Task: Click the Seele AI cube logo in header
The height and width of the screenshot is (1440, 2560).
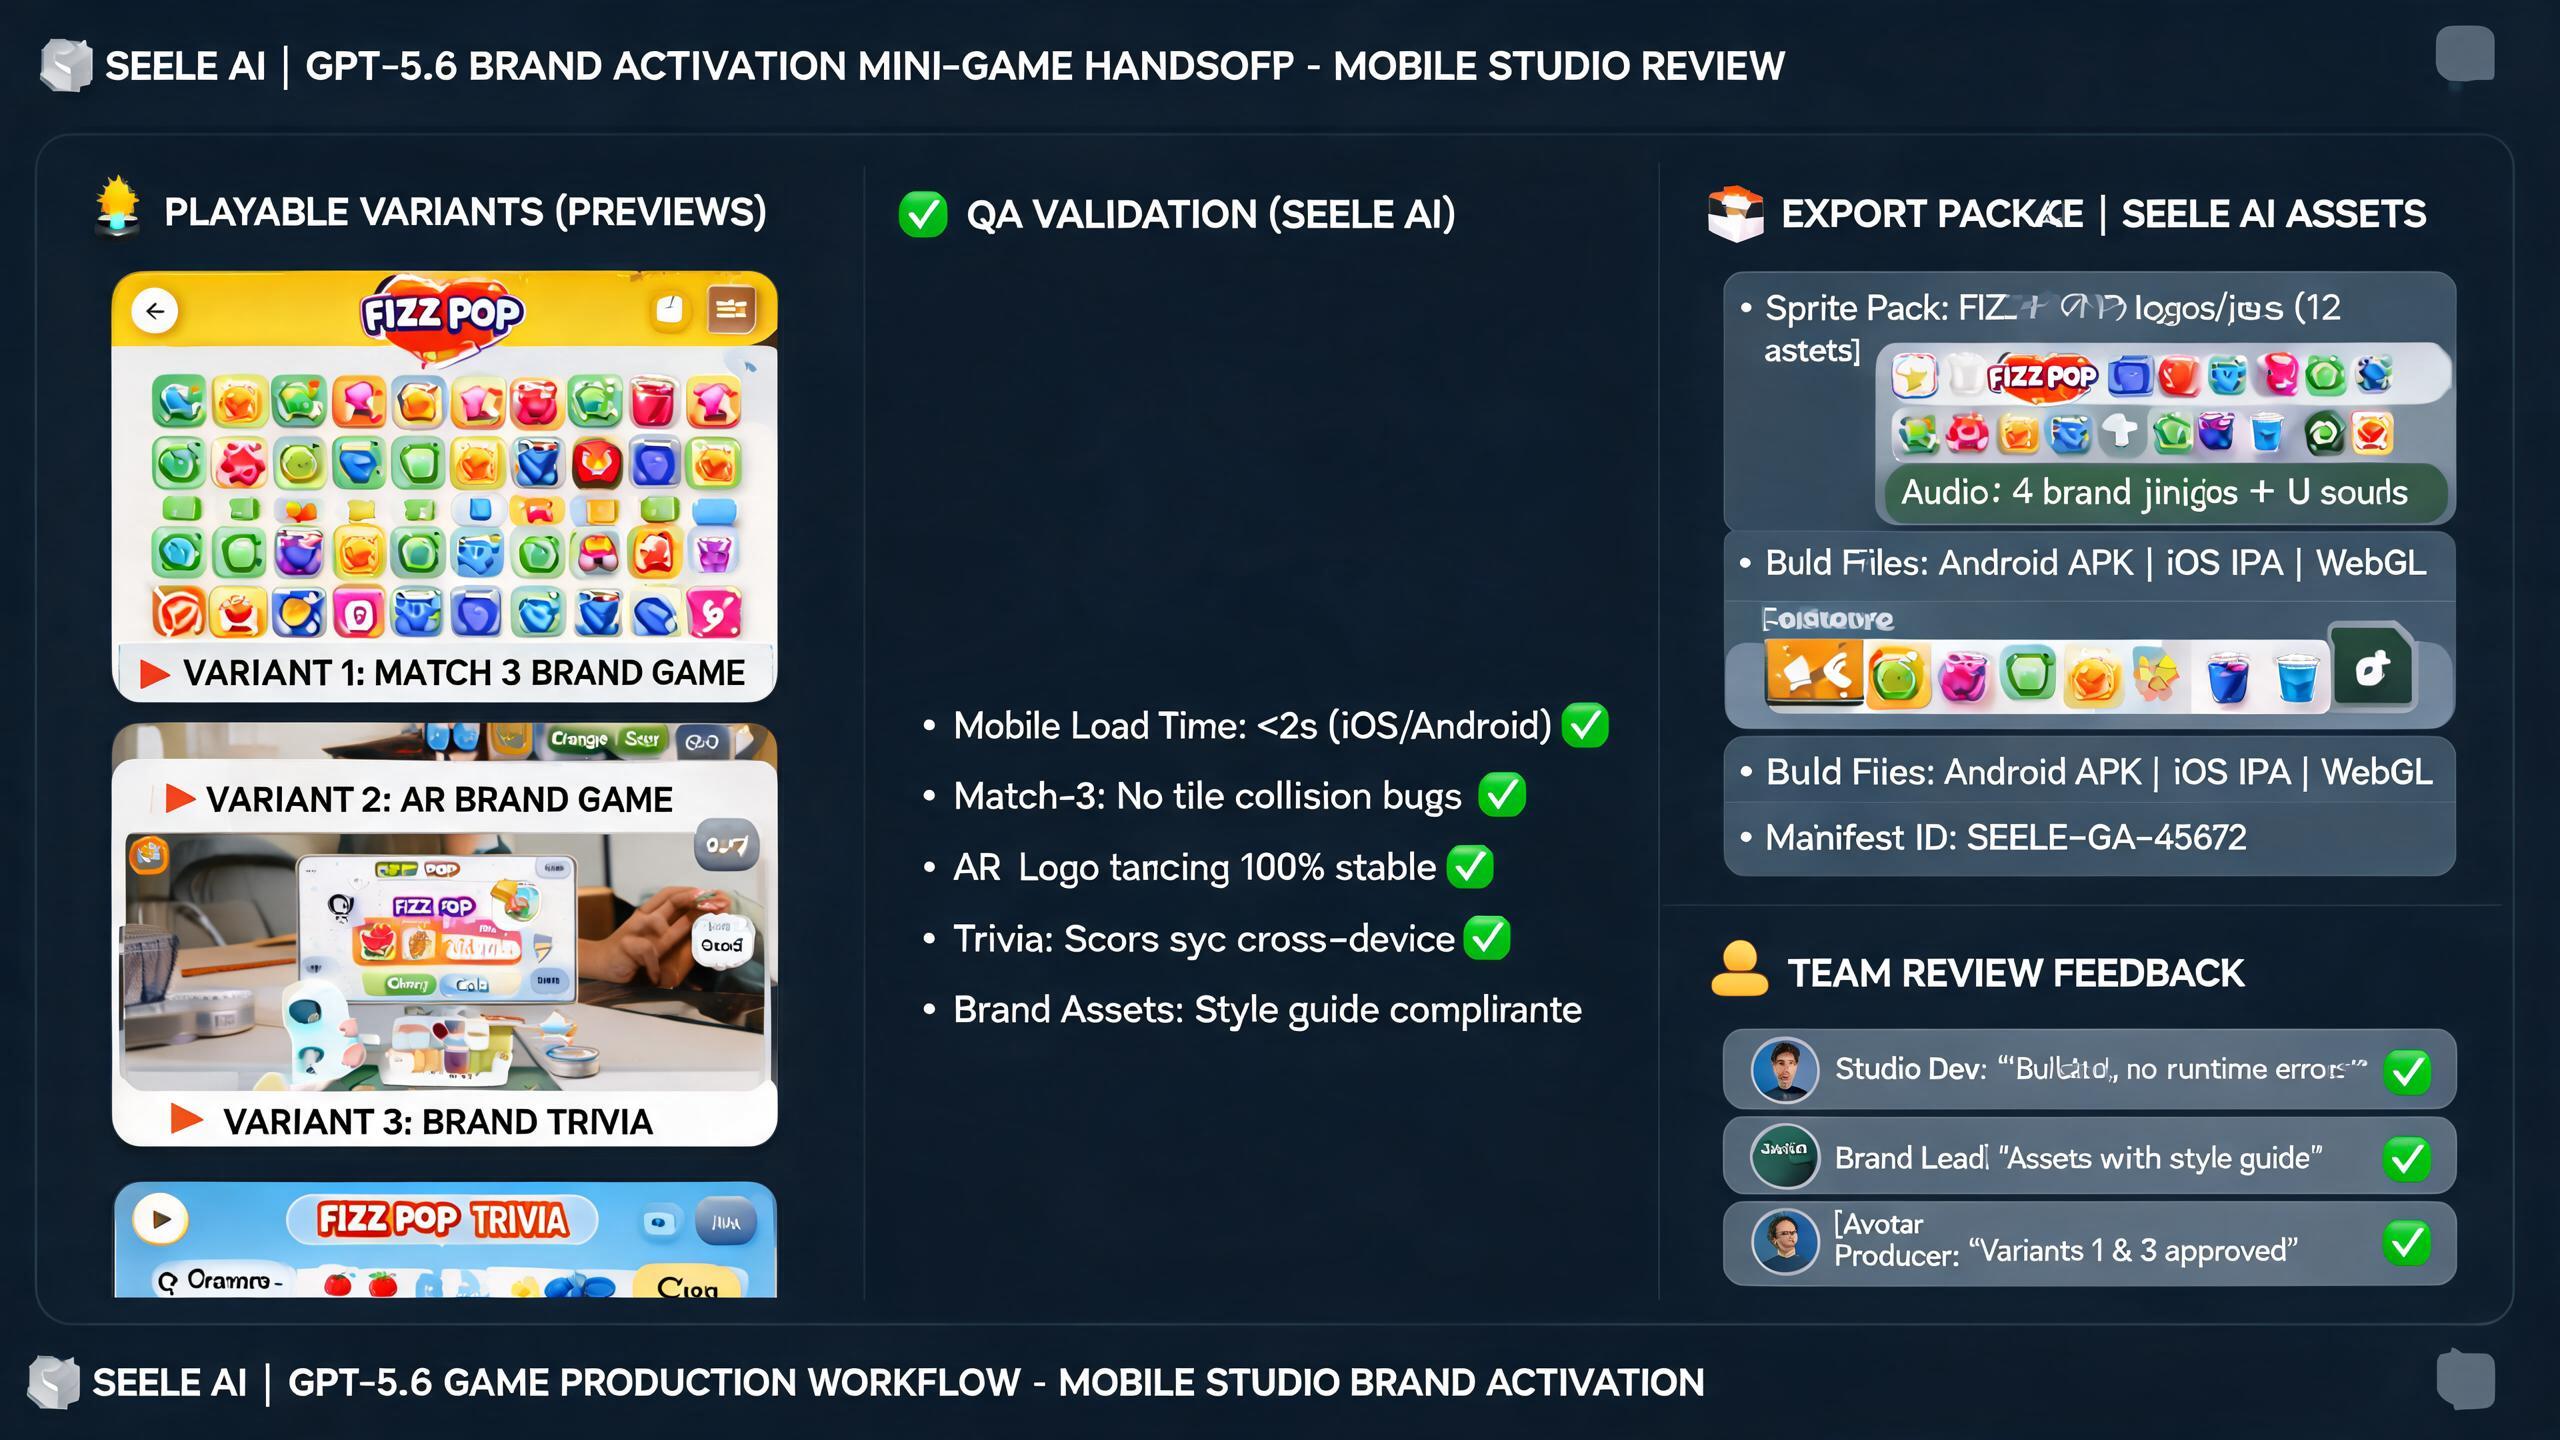Action: (66, 65)
